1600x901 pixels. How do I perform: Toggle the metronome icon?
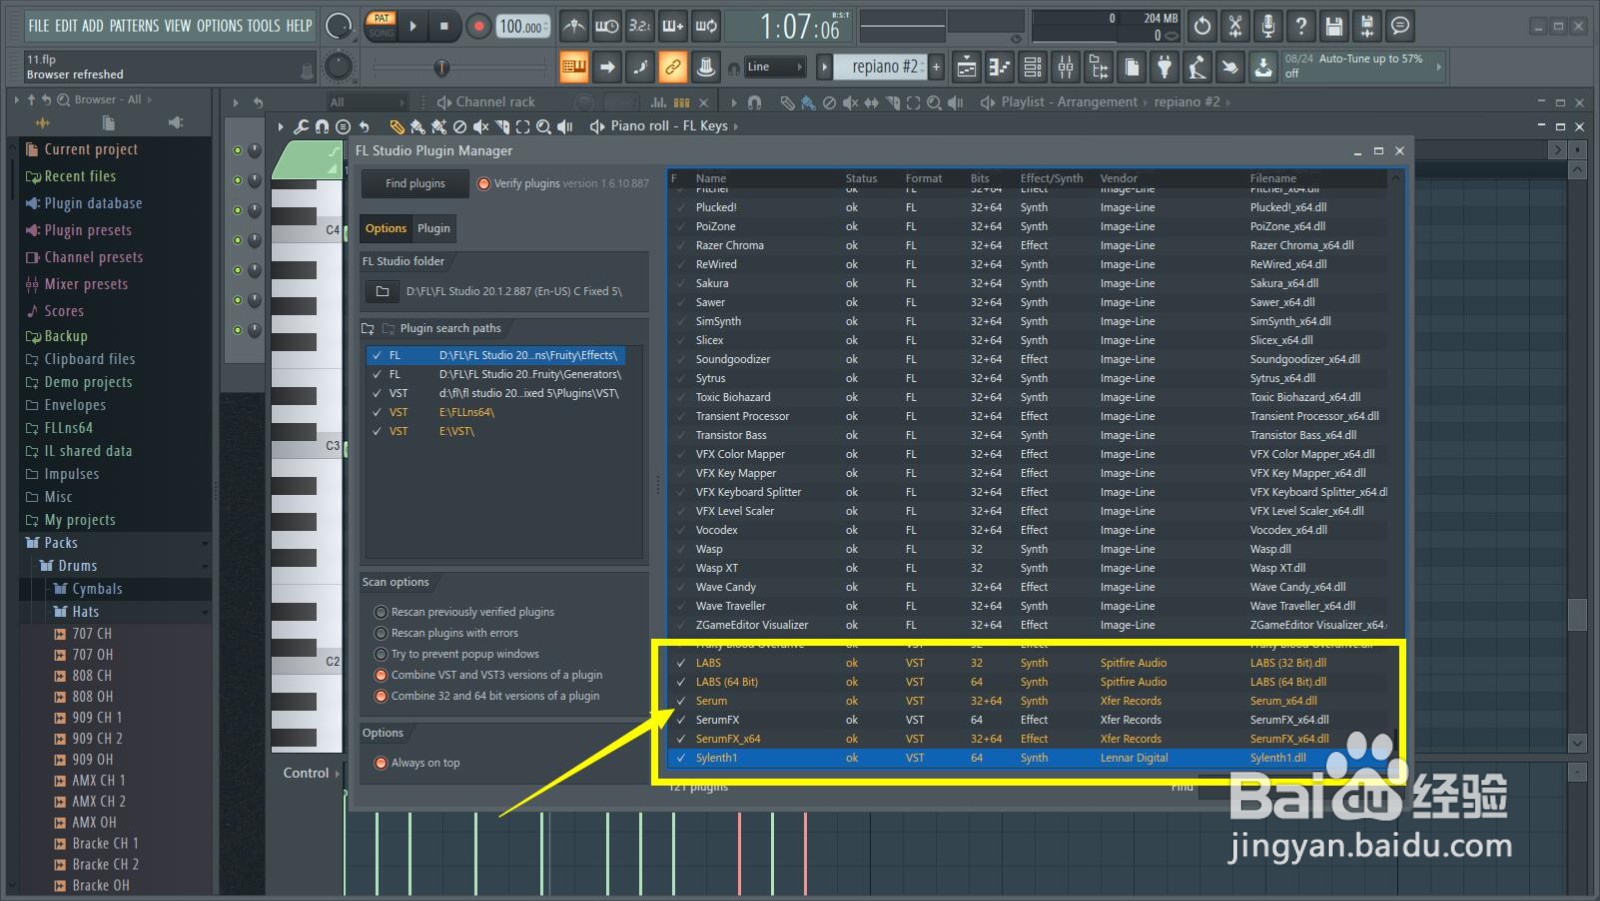point(573,26)
